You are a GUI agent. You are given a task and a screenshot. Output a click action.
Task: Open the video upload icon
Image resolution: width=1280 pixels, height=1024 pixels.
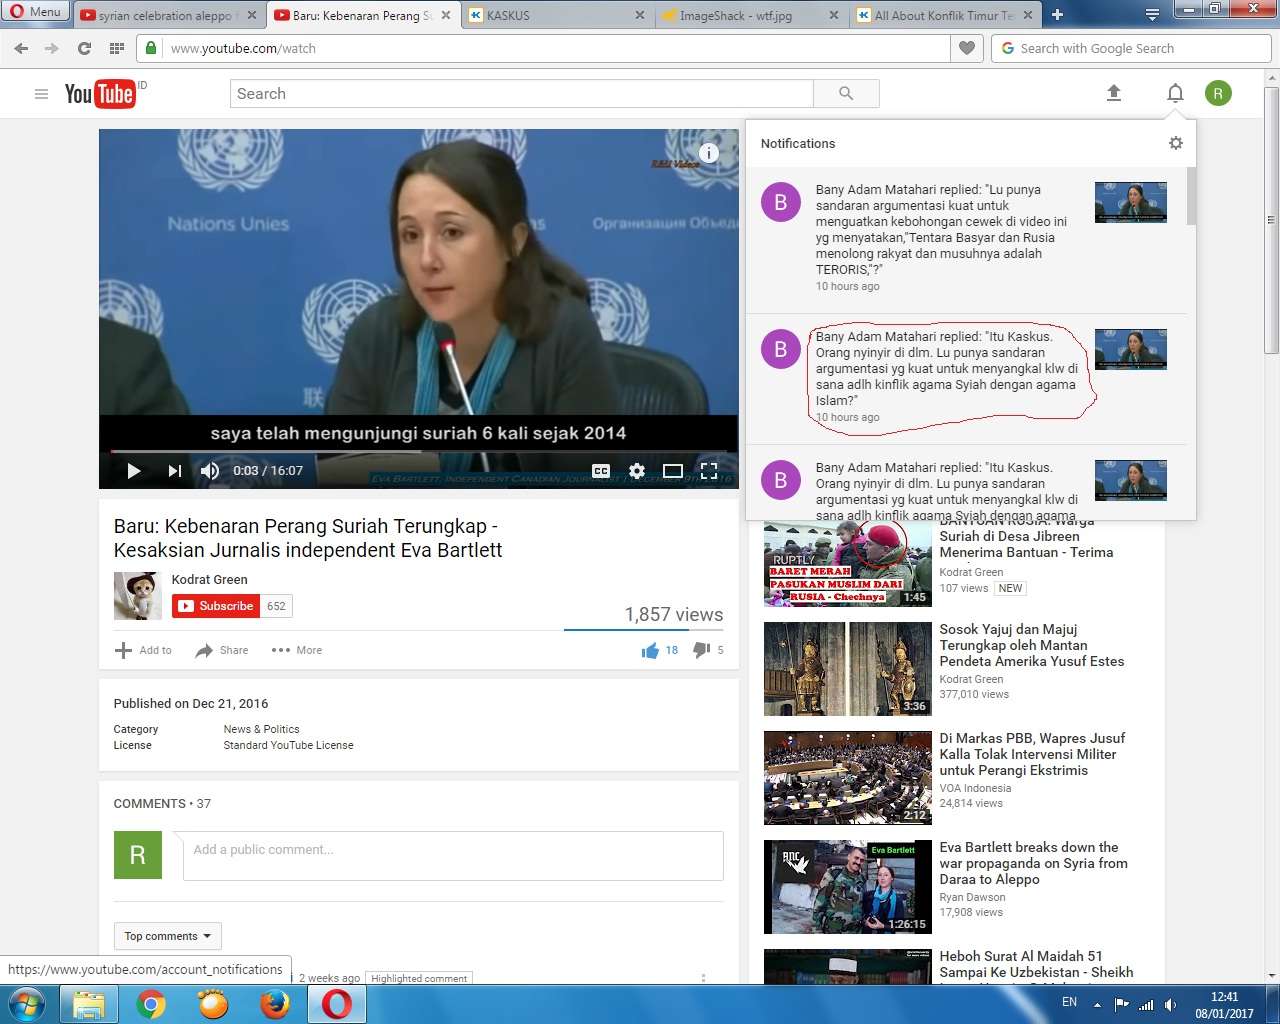coord(1114,93)
